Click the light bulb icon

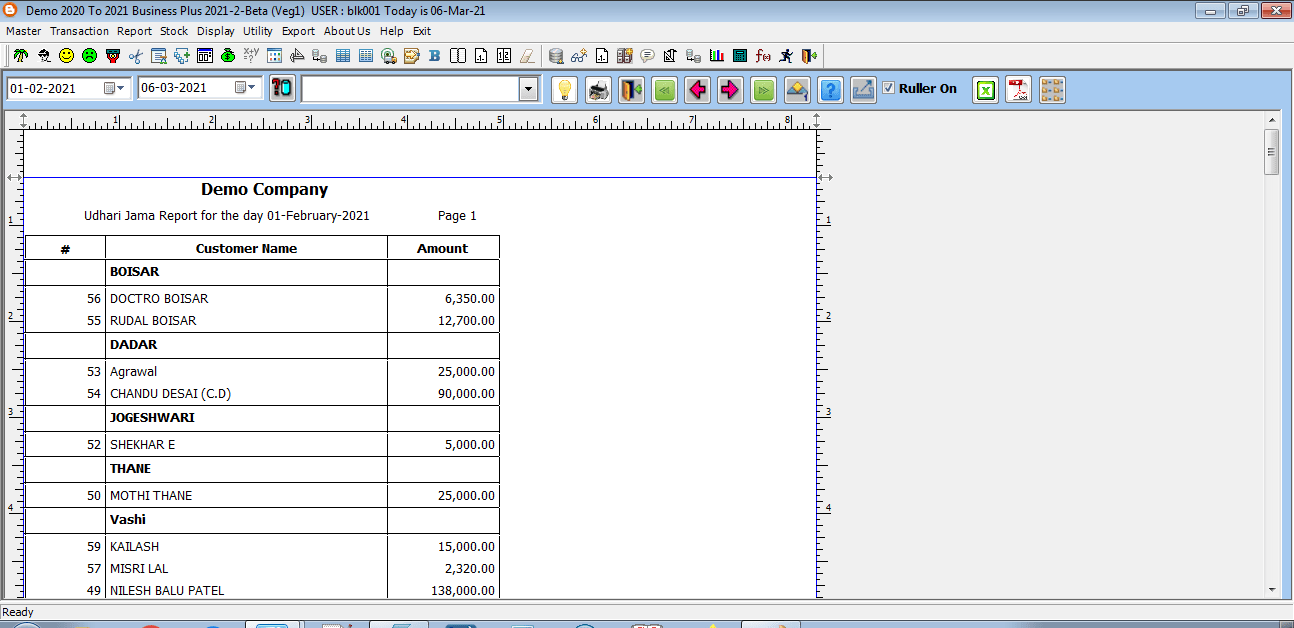[x=565, y=90]
